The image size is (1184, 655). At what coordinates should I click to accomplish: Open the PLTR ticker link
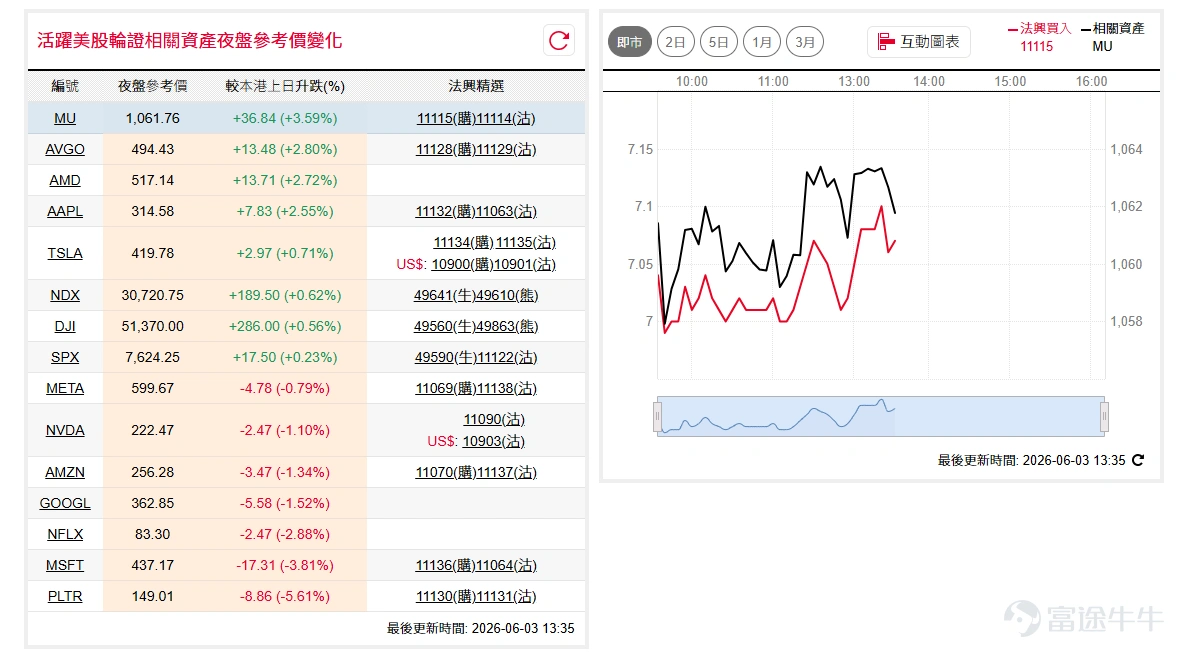pos(65,596)
